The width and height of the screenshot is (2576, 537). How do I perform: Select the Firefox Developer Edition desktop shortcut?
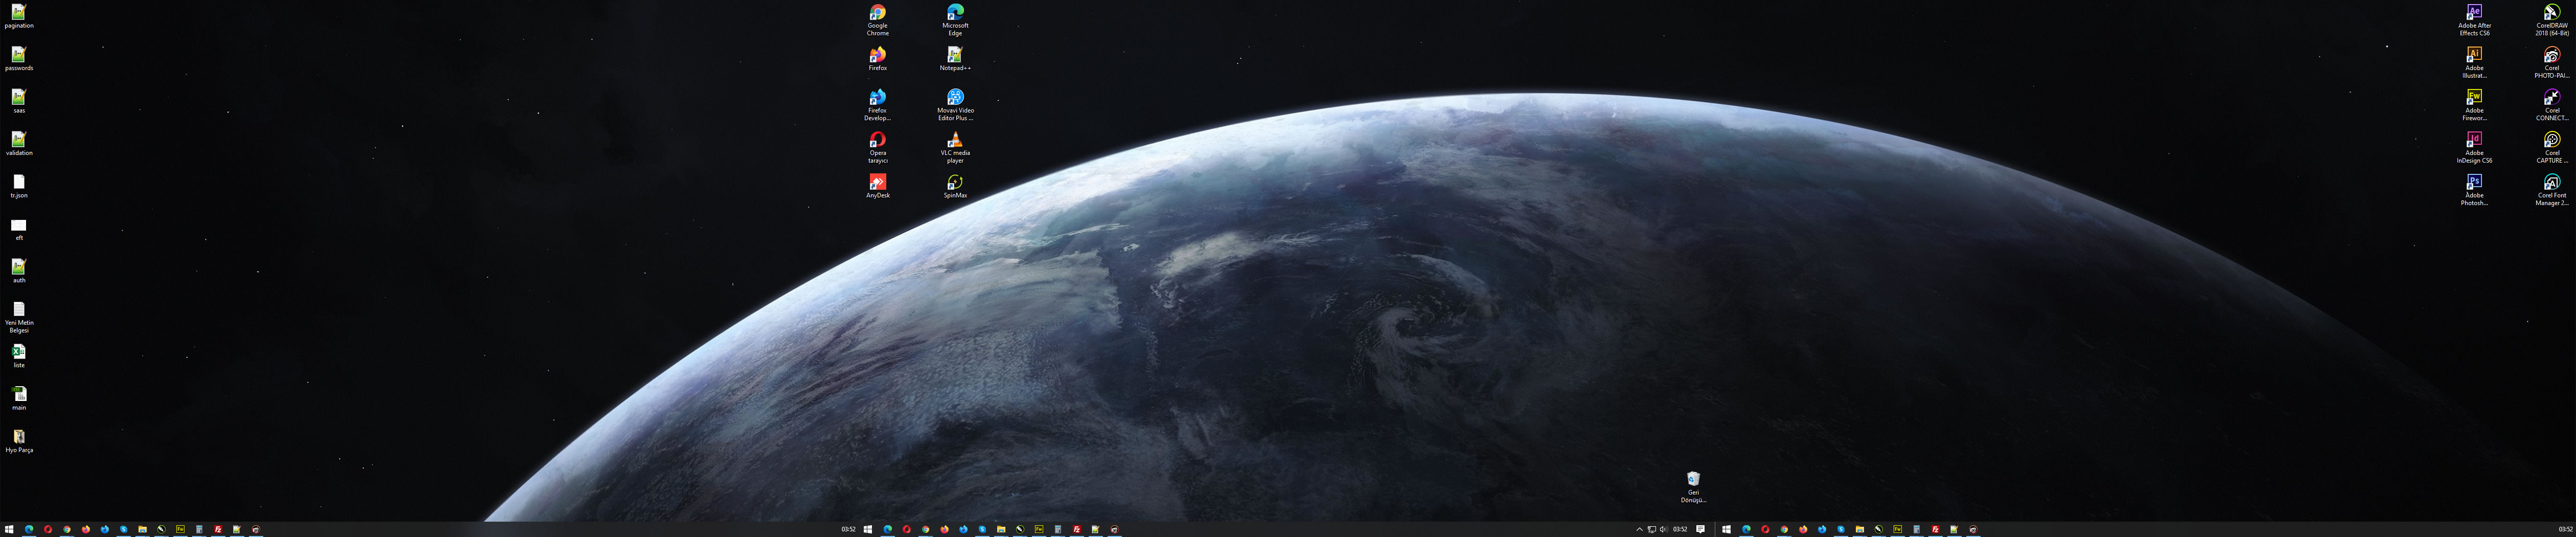[x=877, y=105]
